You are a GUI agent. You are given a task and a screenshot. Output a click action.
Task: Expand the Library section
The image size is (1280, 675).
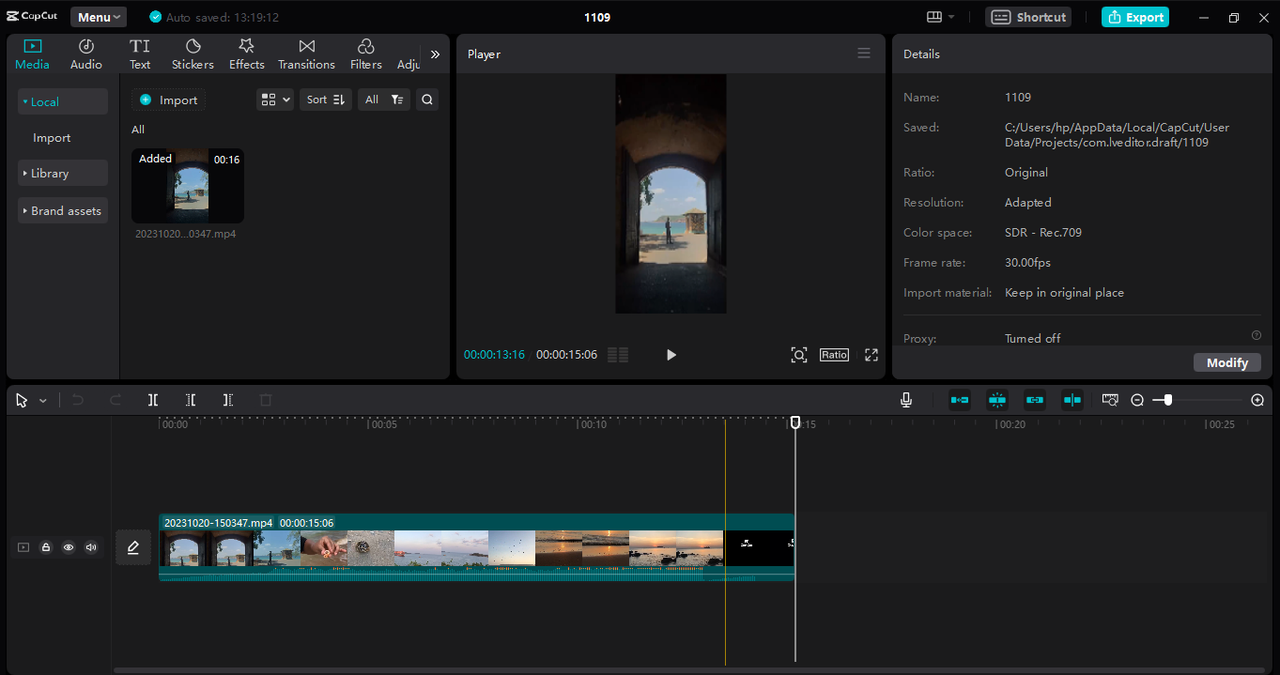[x=63, y=173]
